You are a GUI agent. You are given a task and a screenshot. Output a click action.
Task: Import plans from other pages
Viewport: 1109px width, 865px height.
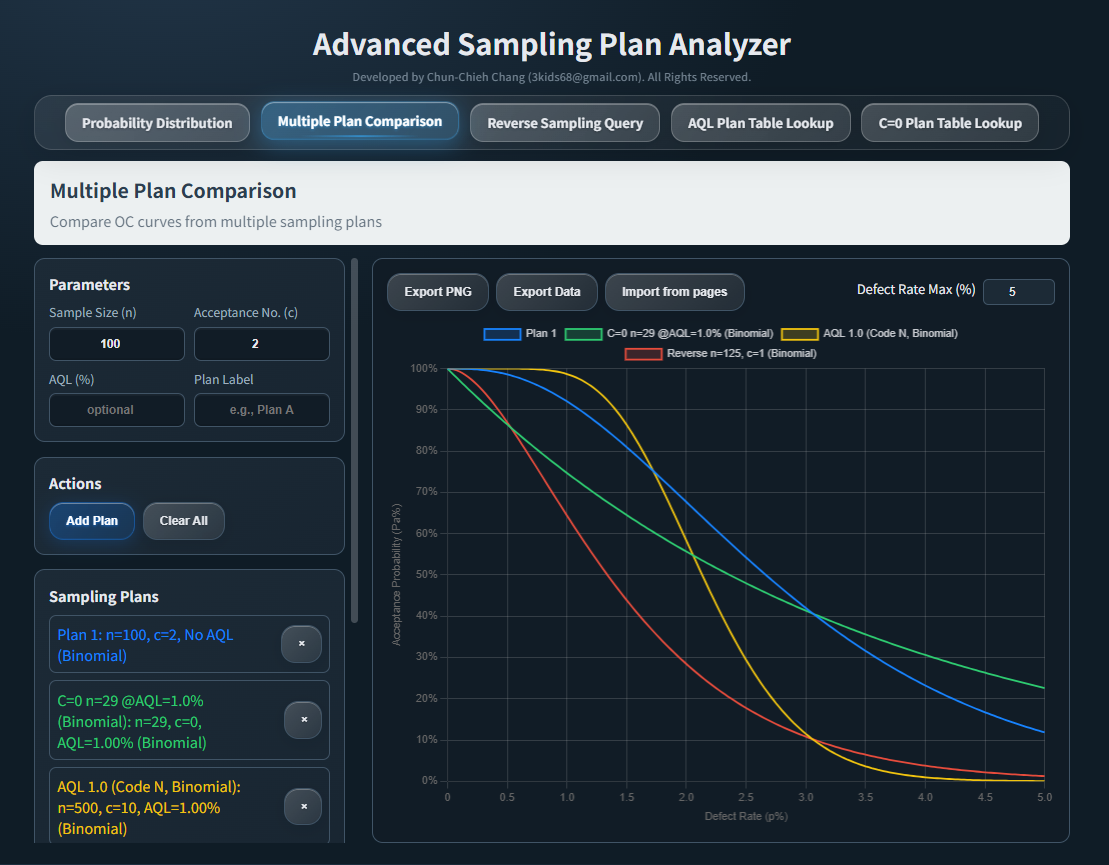[x=674, y=291]
